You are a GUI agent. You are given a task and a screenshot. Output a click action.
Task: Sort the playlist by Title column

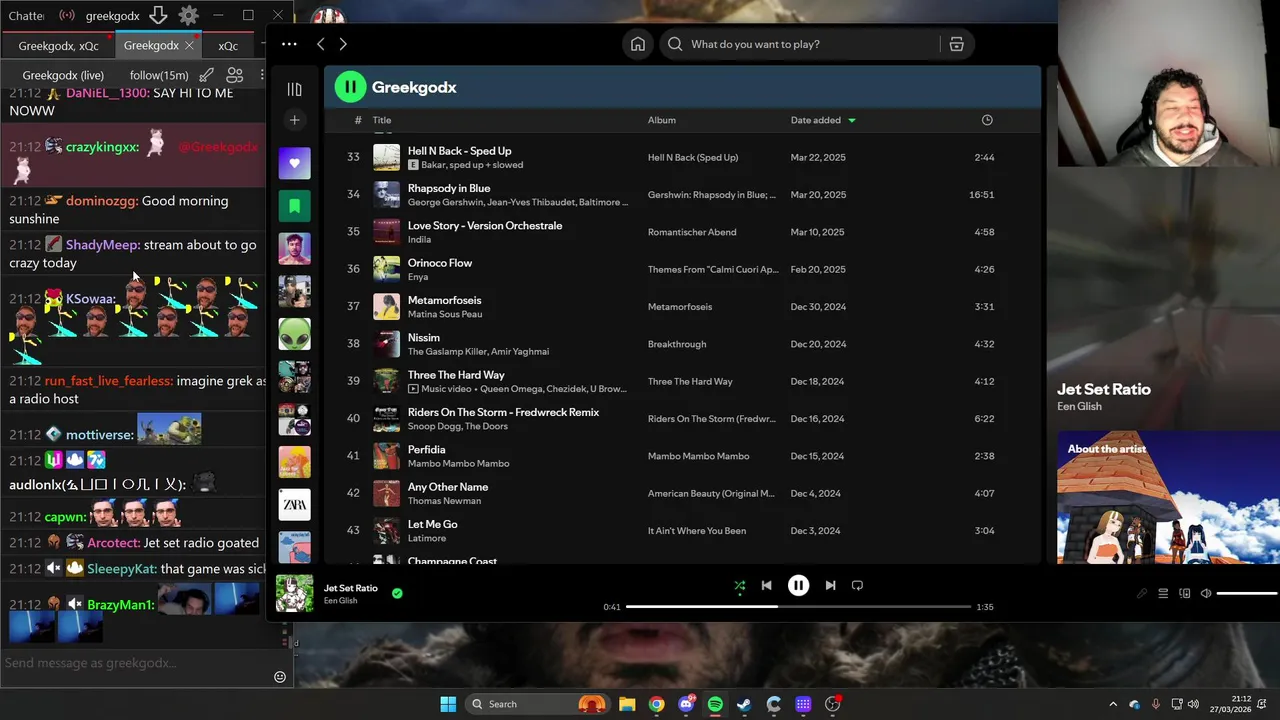(x=382, y=120)
